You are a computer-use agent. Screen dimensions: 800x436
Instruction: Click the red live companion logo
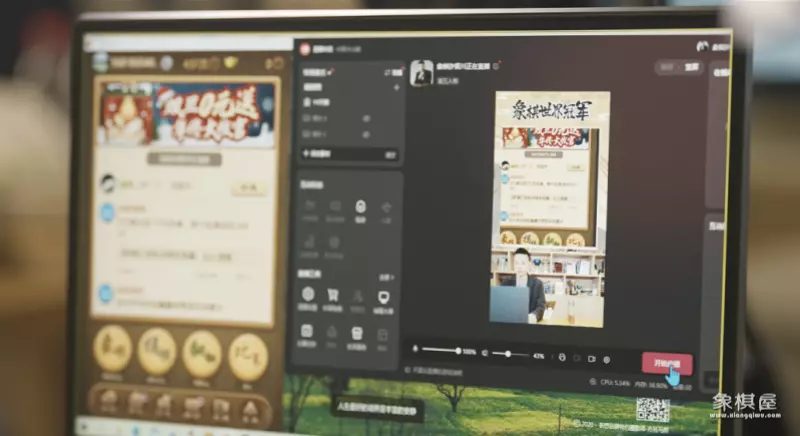[x=305, y=48]
